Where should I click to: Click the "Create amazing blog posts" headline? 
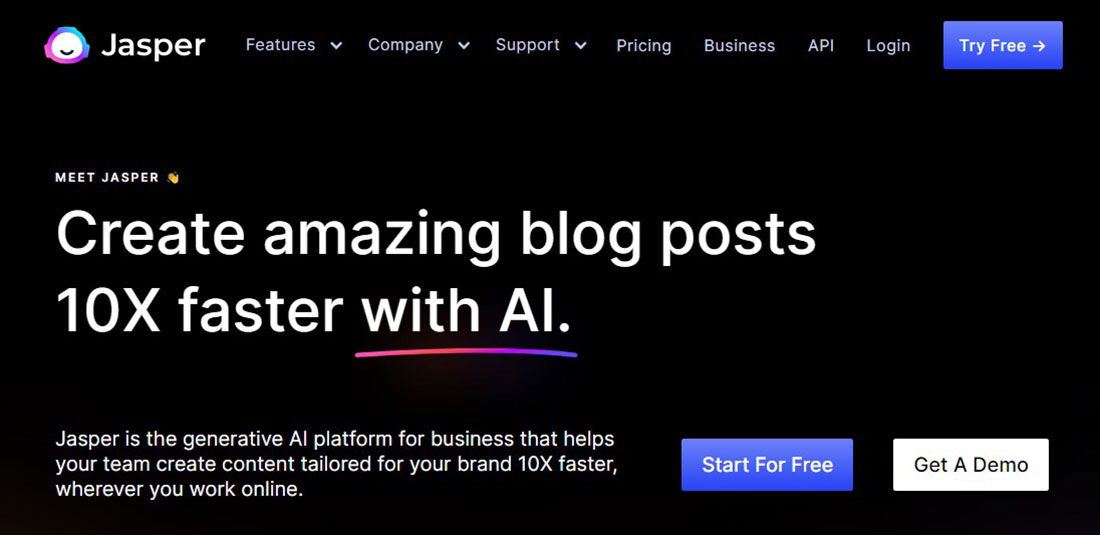[x=436, y=234]
